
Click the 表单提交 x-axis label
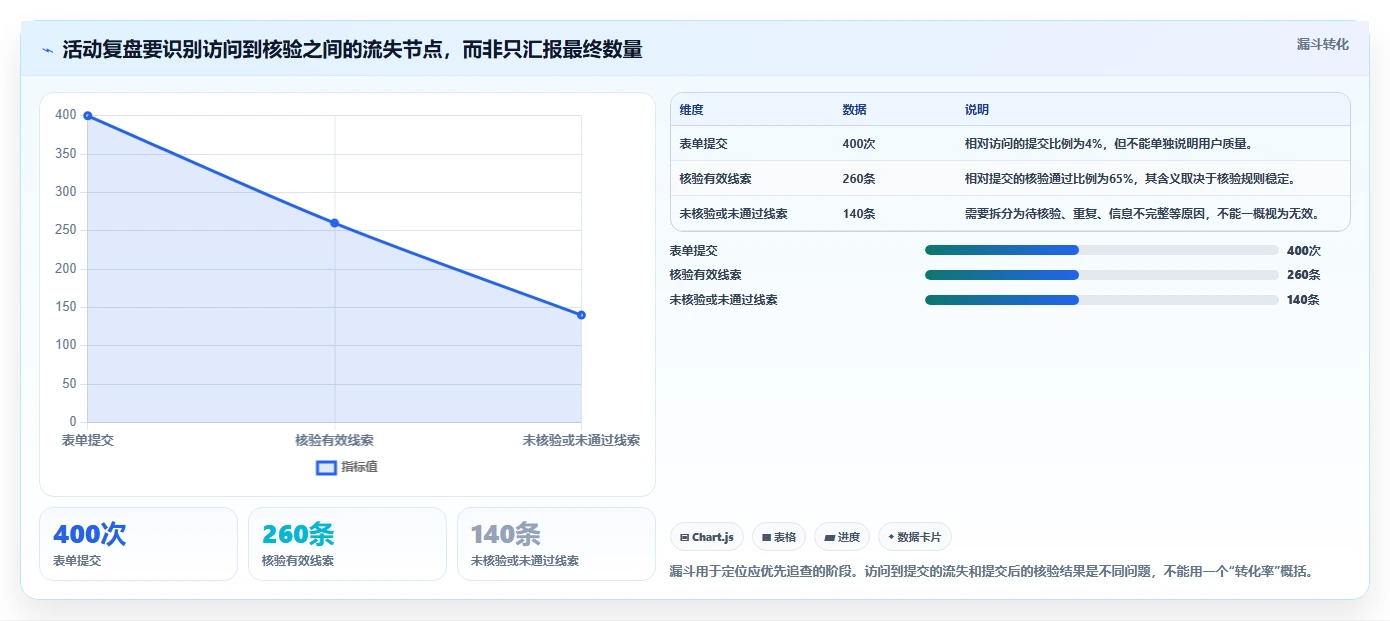(x=88, y=440)
